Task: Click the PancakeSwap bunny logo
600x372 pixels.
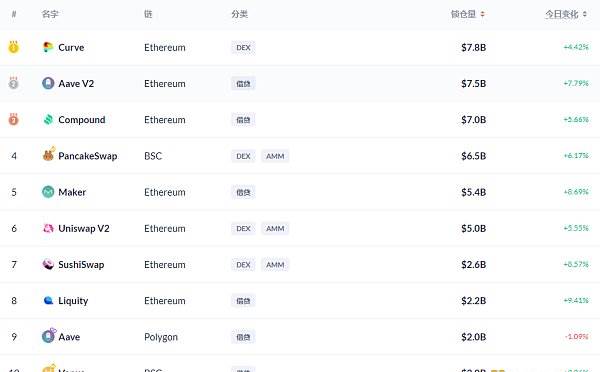Action: (49, 154)
